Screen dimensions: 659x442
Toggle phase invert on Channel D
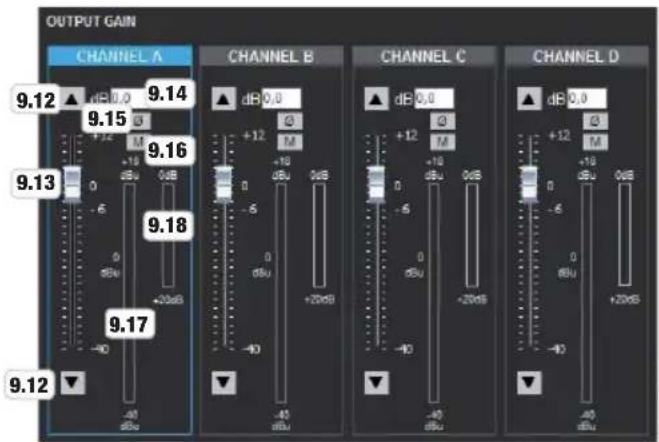(x=595, y=121)
